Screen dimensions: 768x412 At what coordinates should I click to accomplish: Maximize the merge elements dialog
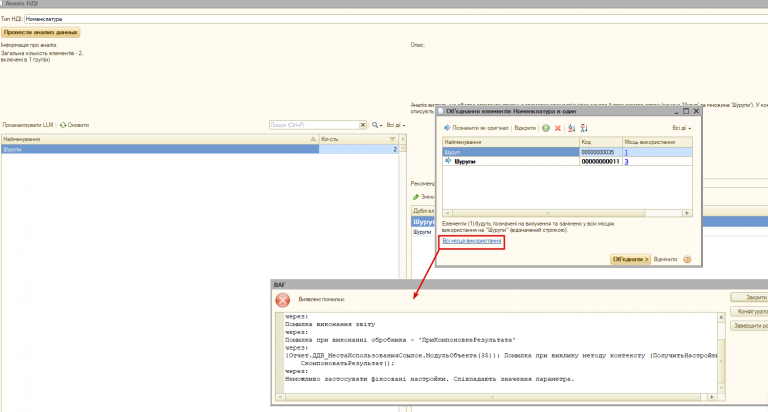[686, 111]
